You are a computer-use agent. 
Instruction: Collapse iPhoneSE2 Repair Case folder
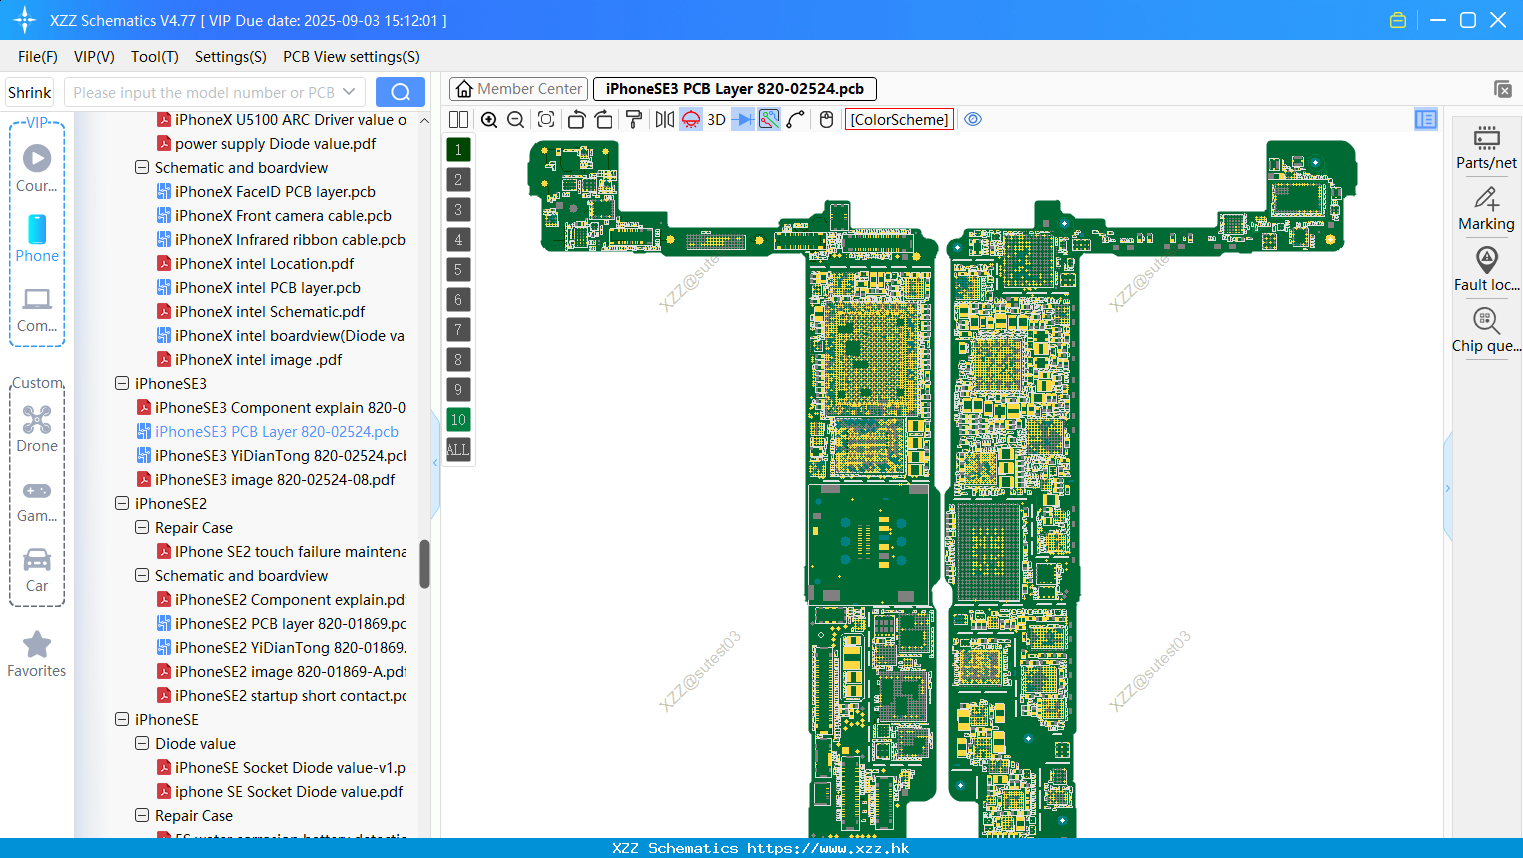tap(142, 527)
